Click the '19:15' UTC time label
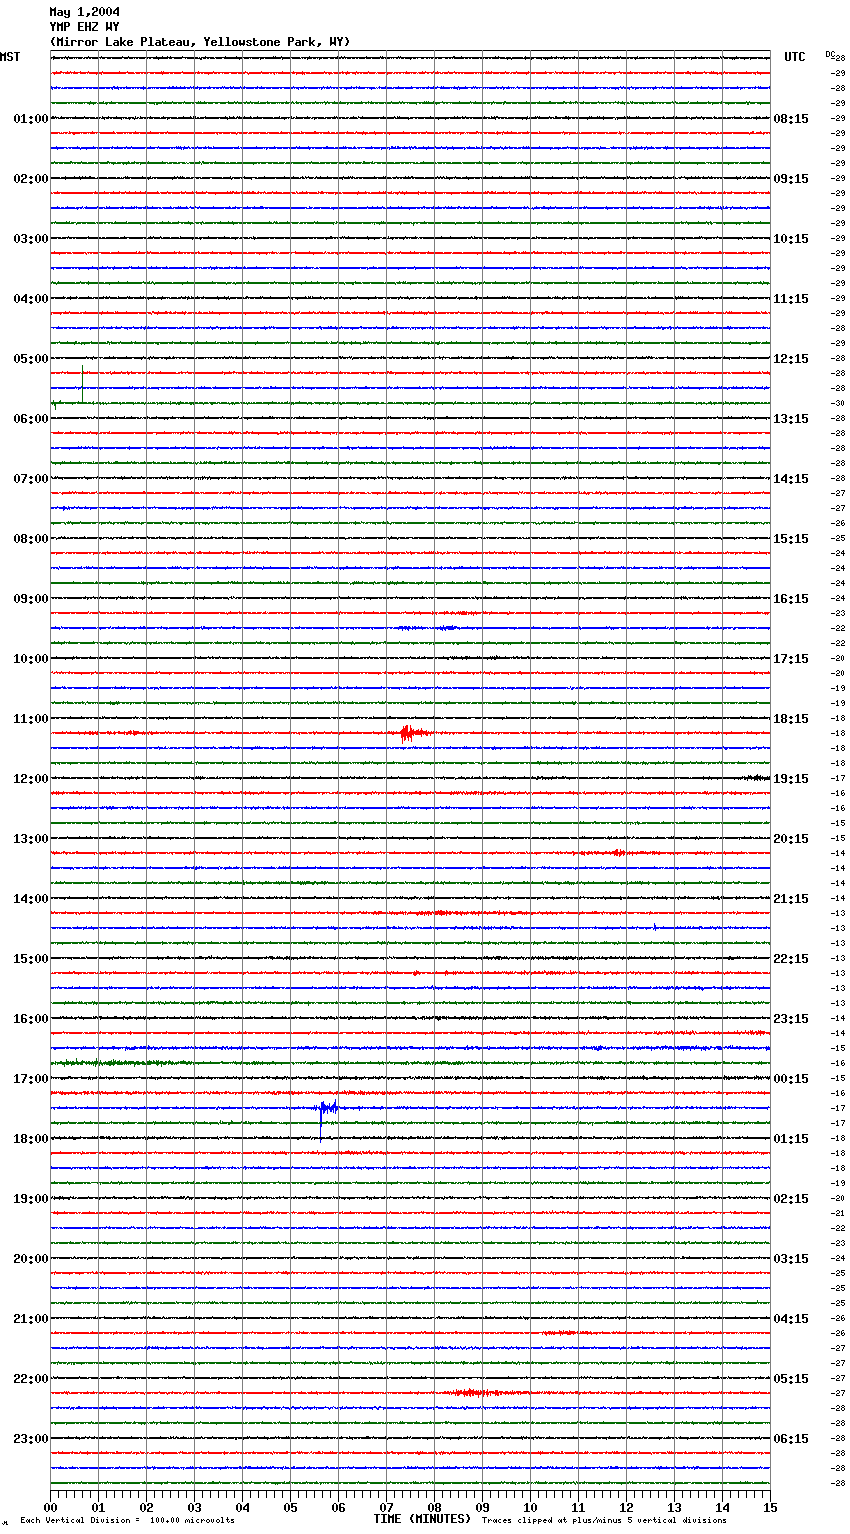The height and width of the screenshot is (1534, 850). tap(791, 779)
